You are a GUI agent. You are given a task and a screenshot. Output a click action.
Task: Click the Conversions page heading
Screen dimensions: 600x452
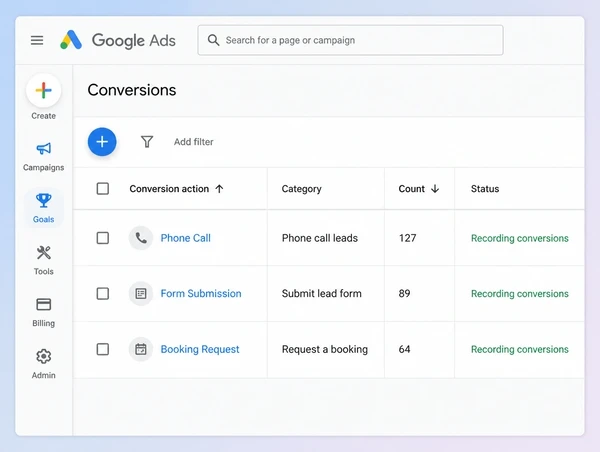pyautogui.click(x=132, y=90)
